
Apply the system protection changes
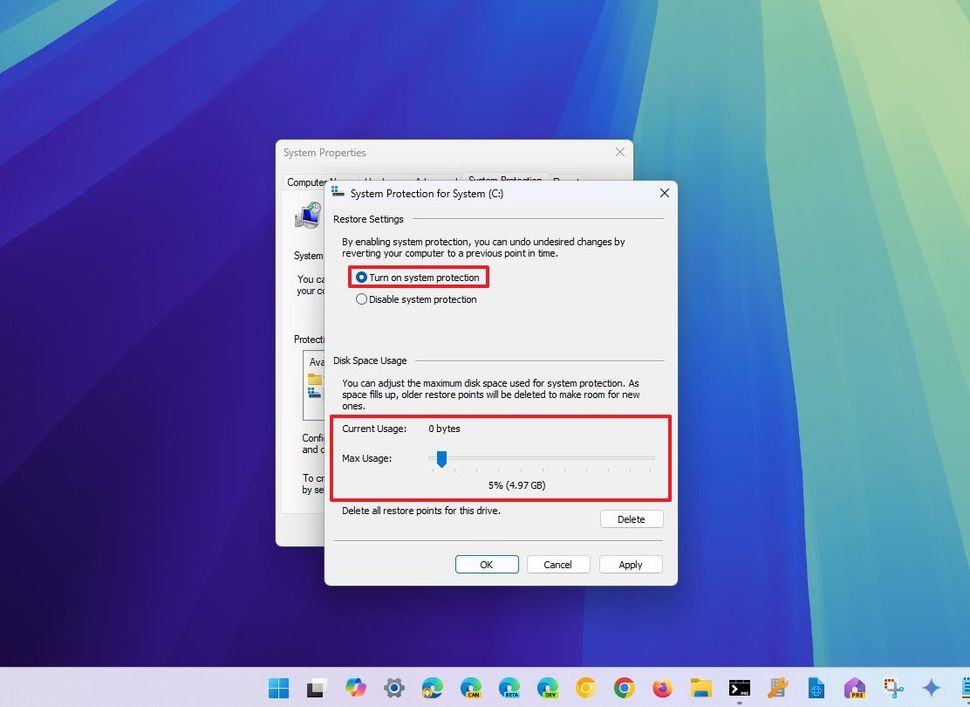(x=630, y=564)
